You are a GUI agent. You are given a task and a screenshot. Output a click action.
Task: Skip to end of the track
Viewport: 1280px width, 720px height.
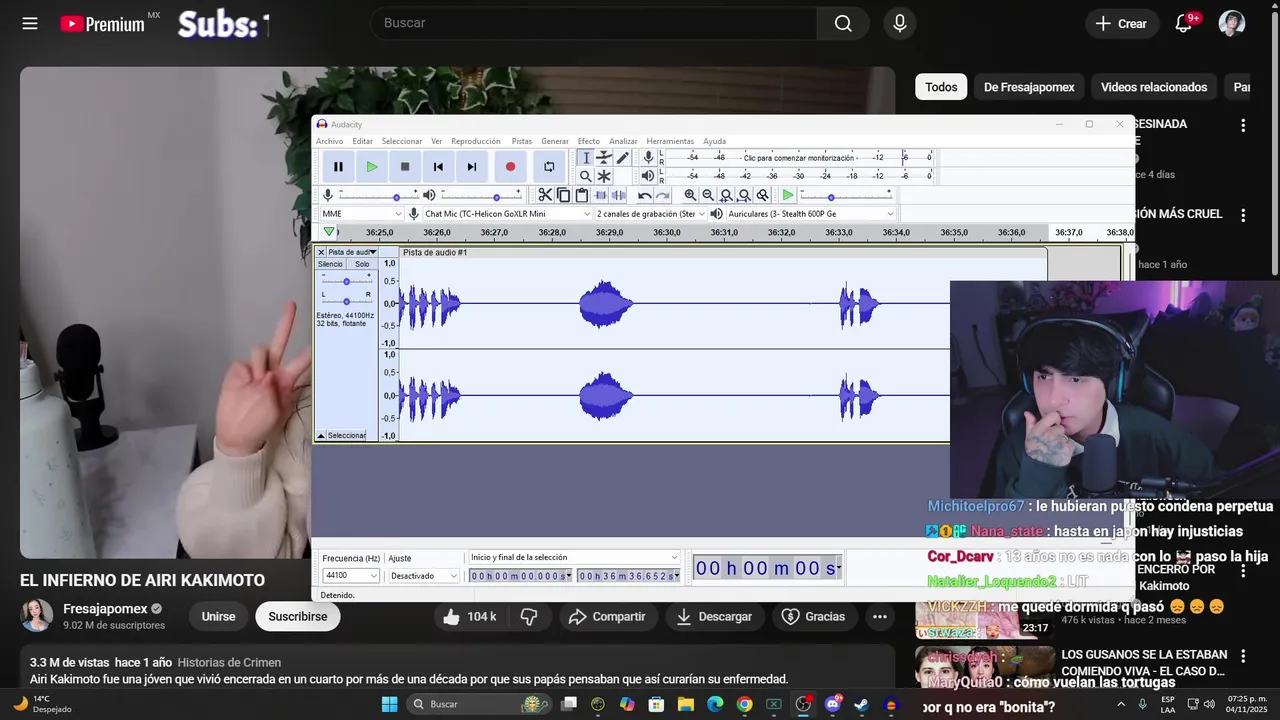[472, 167]
